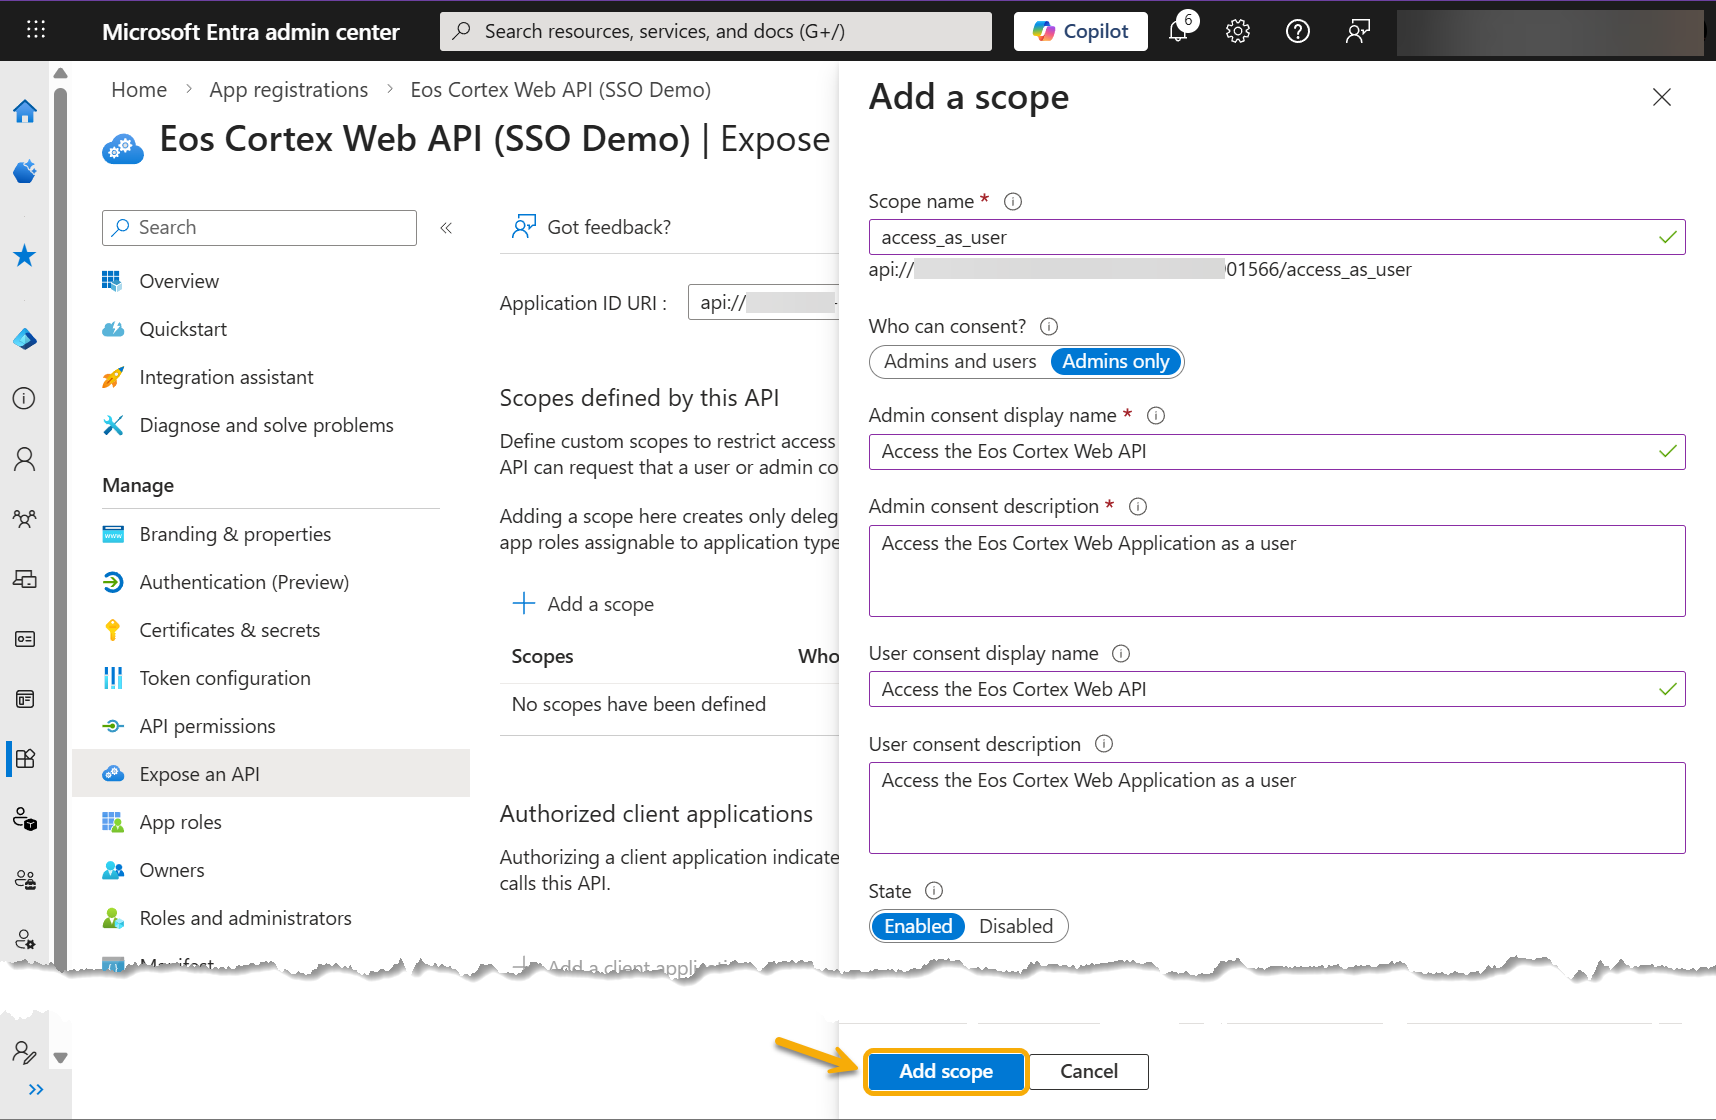Click the Token configuration icon
The height and width of the screenshot is (1120, 1716).
click(x=113, y=678)
